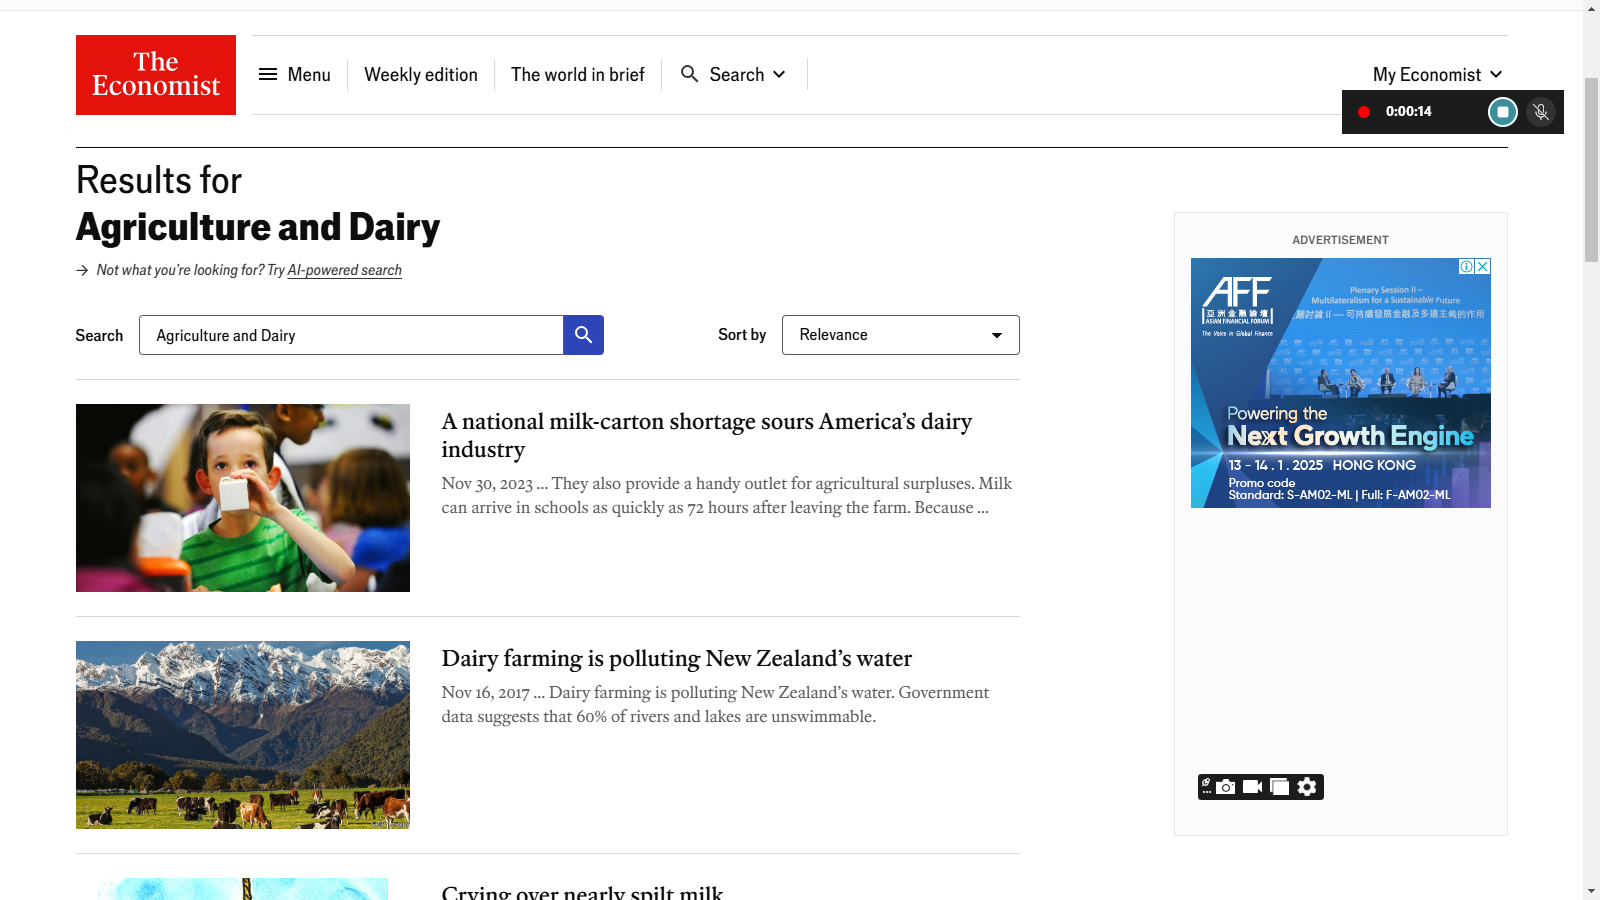The height and width of the screenshot is (900, 1600).
Task: Try the AI-powered search link
Action: [344, 270]
